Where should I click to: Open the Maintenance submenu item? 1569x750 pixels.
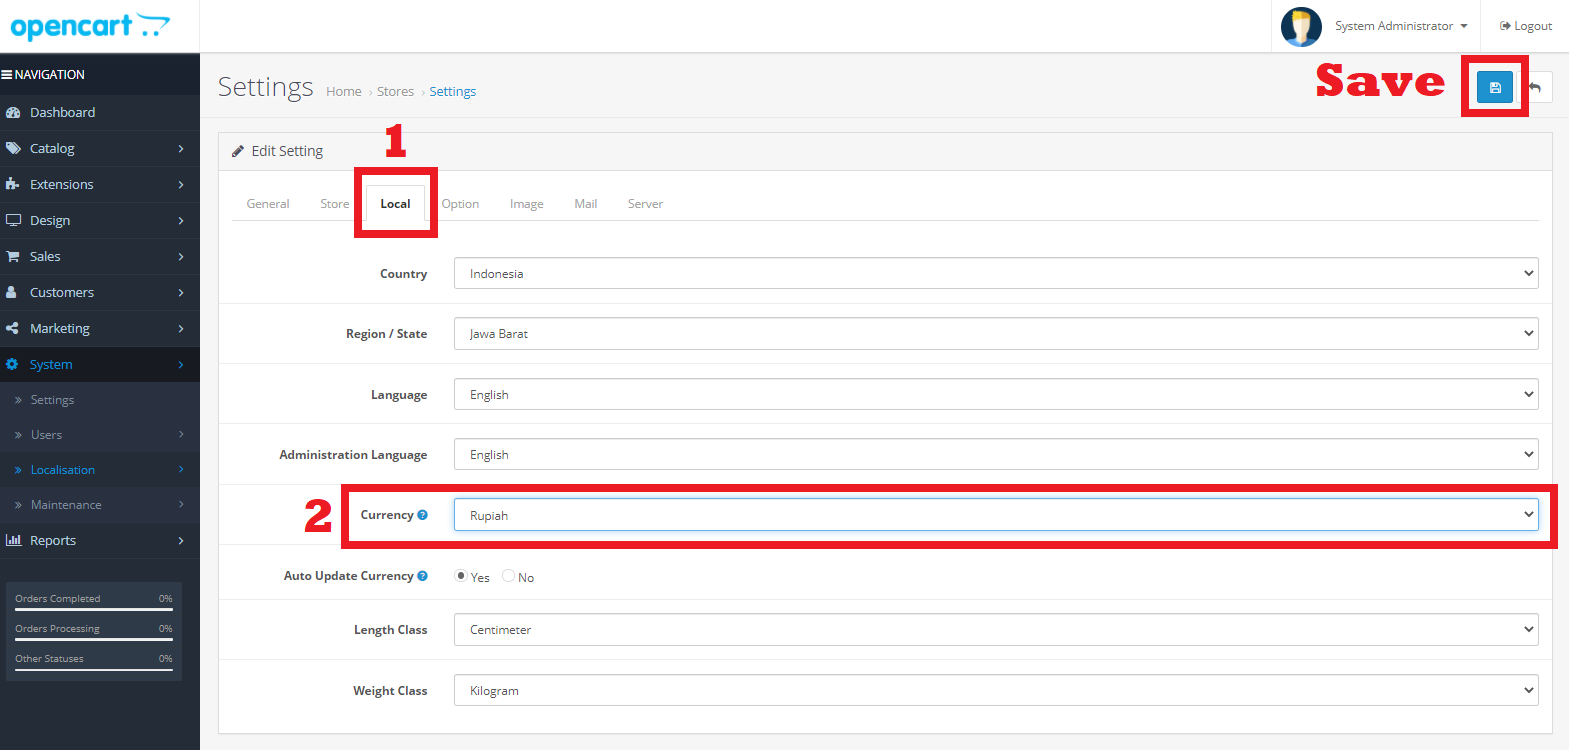[66, 505]
